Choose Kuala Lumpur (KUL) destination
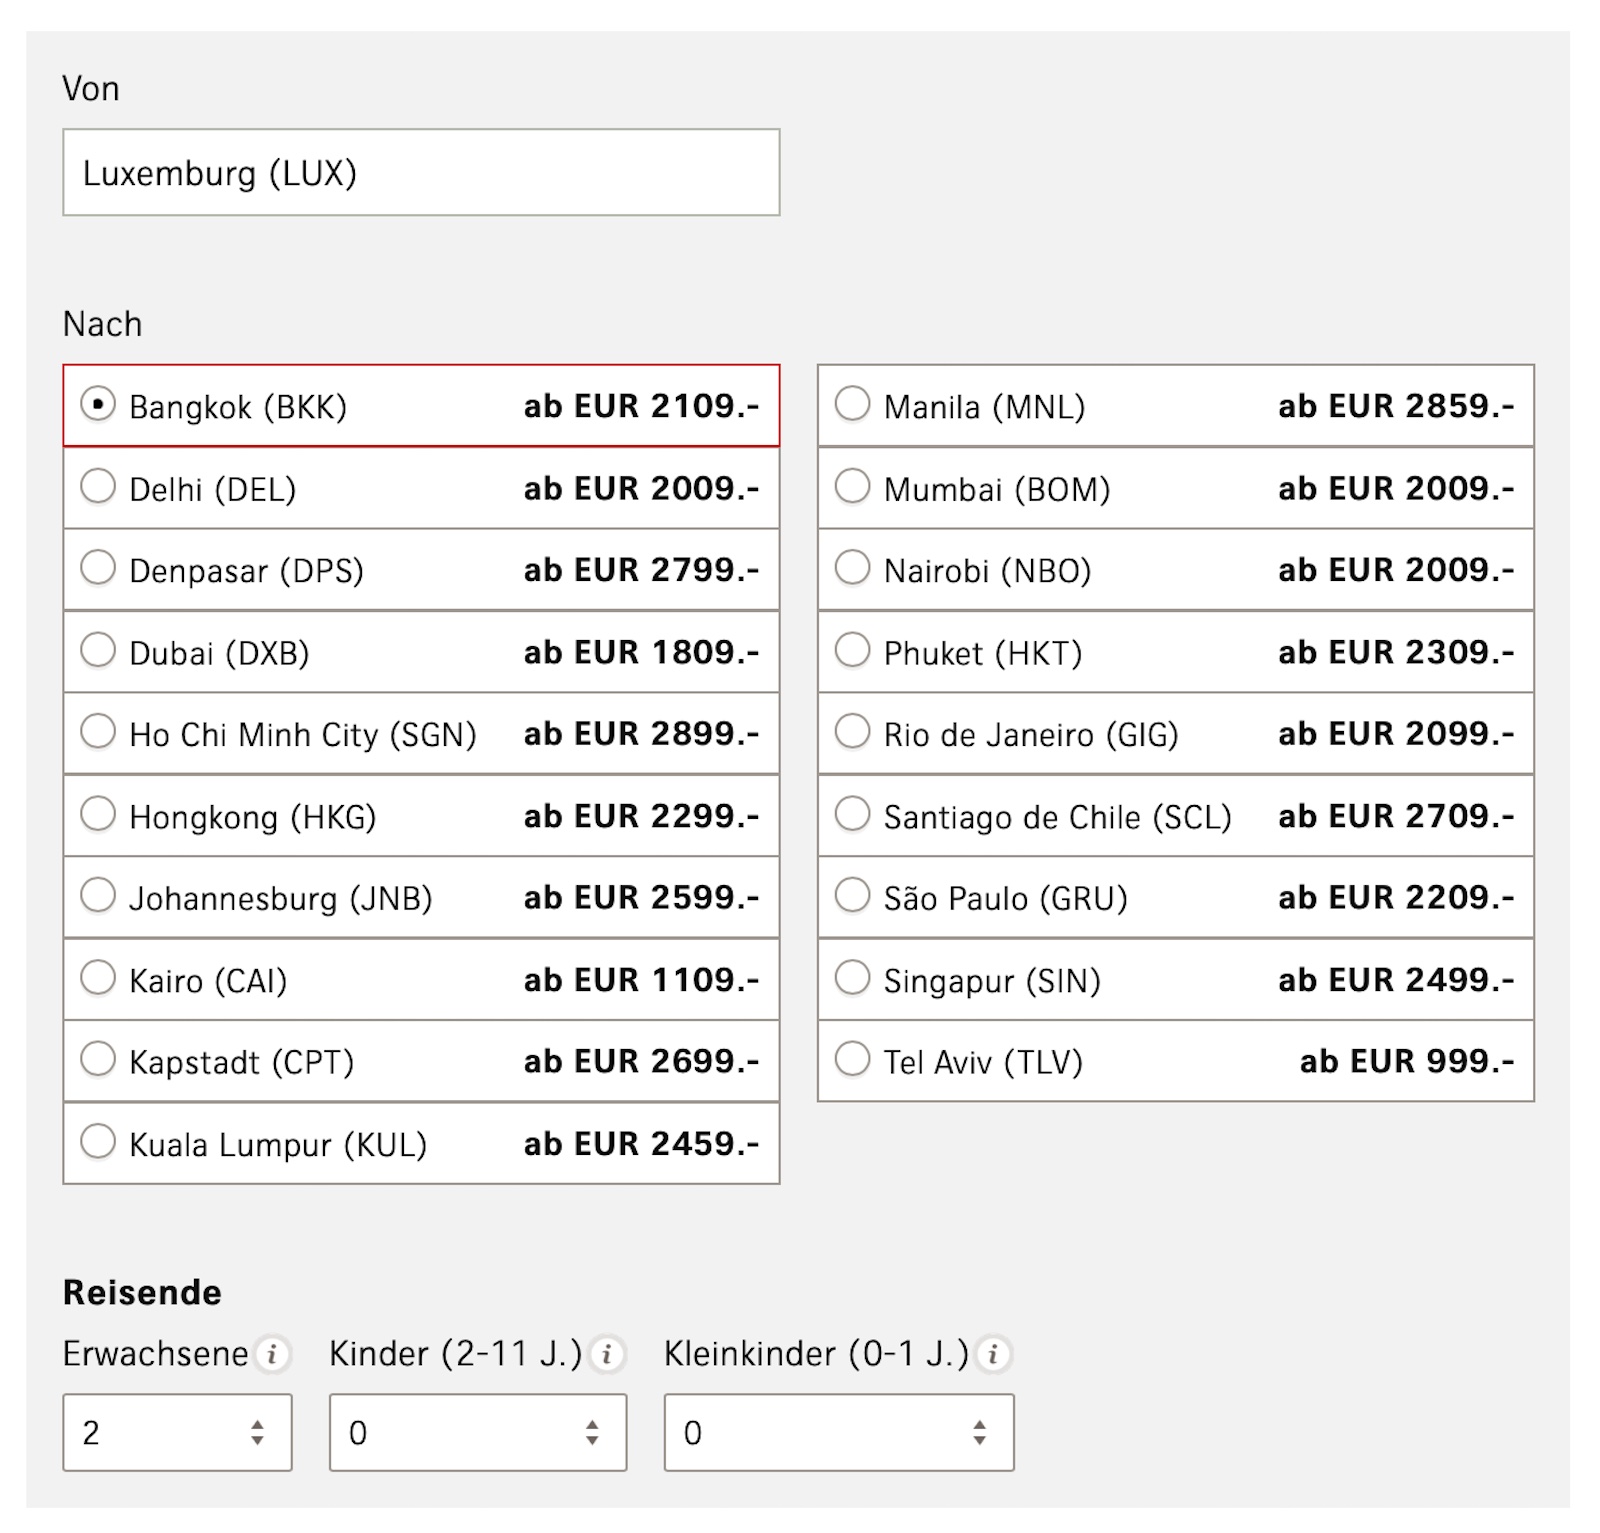Image resolution: width=1600 pixels, height=1533 pixels. [x=98, y=1141]
